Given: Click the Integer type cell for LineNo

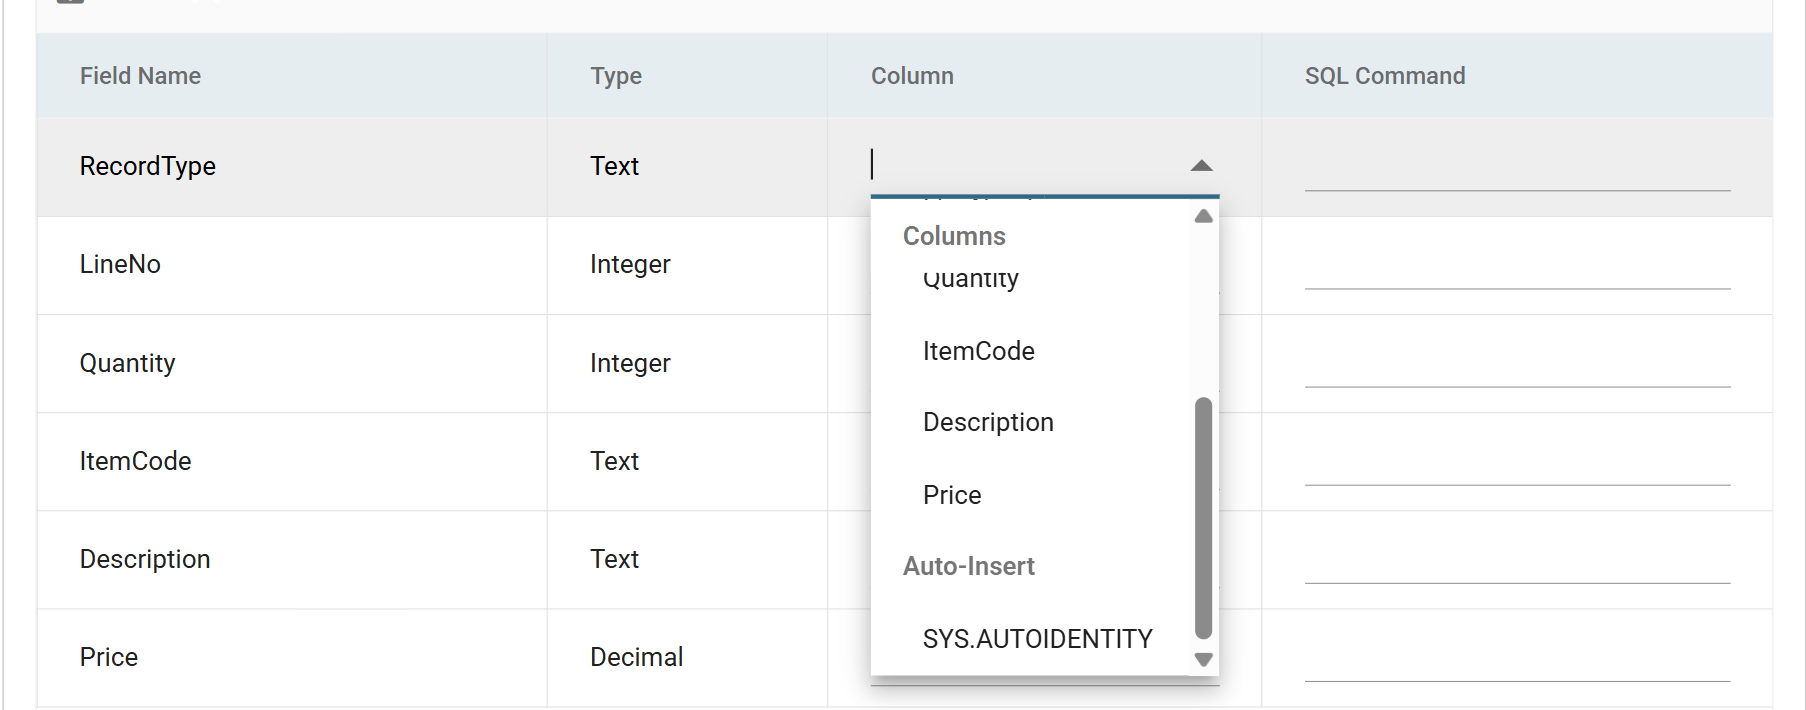Looking at the screenshot, I should (x=687, y=264).
